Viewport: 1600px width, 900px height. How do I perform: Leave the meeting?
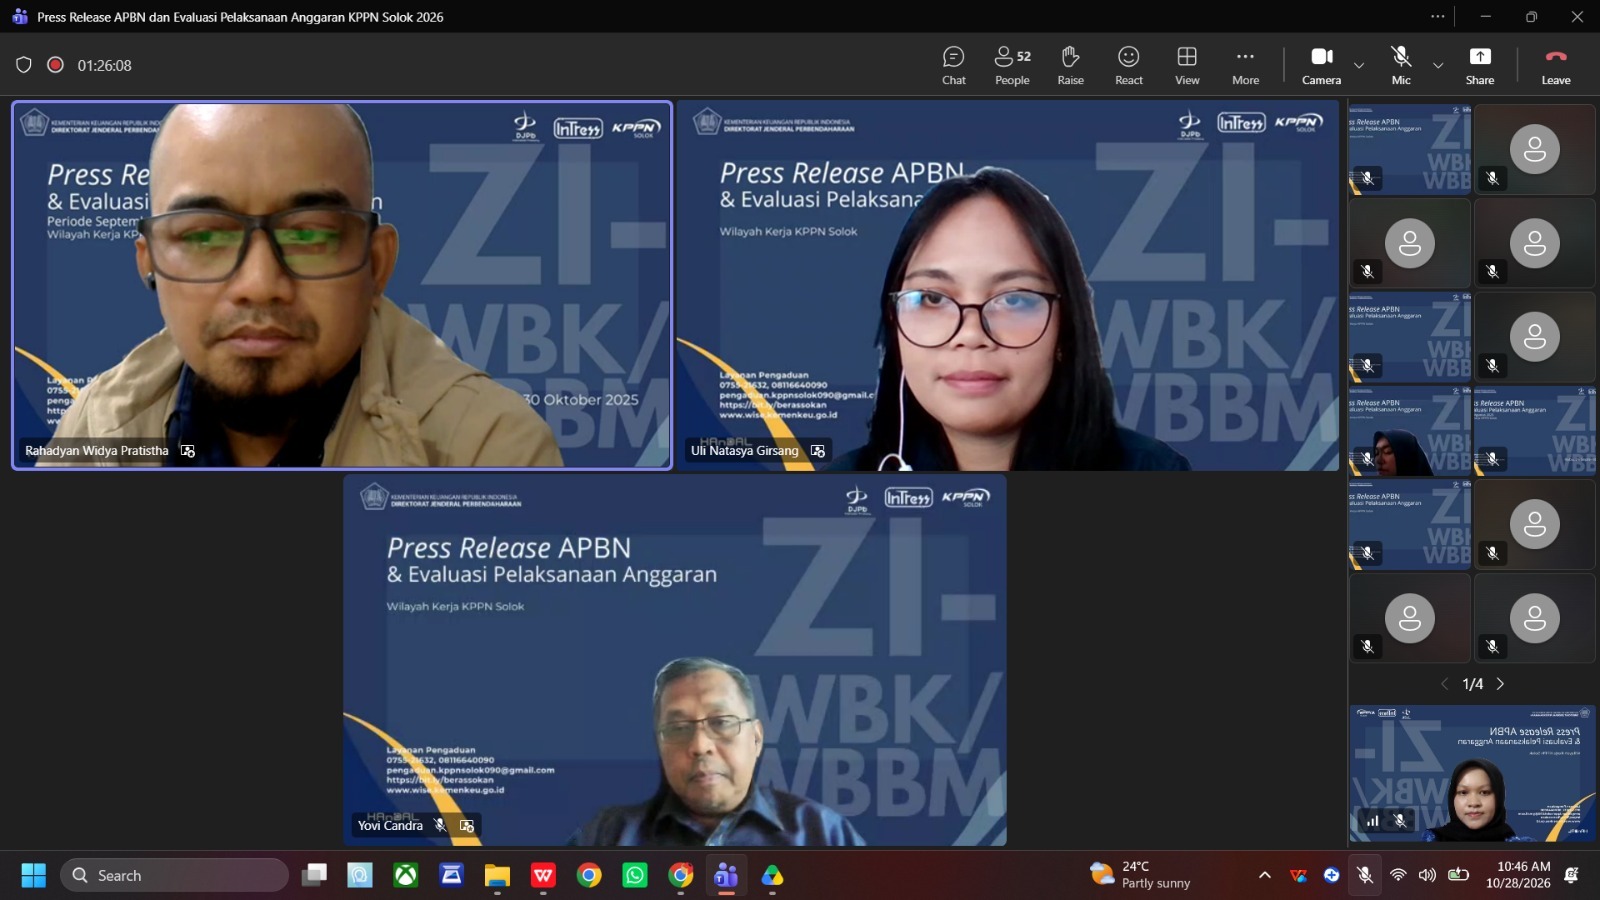point(1556,65)
